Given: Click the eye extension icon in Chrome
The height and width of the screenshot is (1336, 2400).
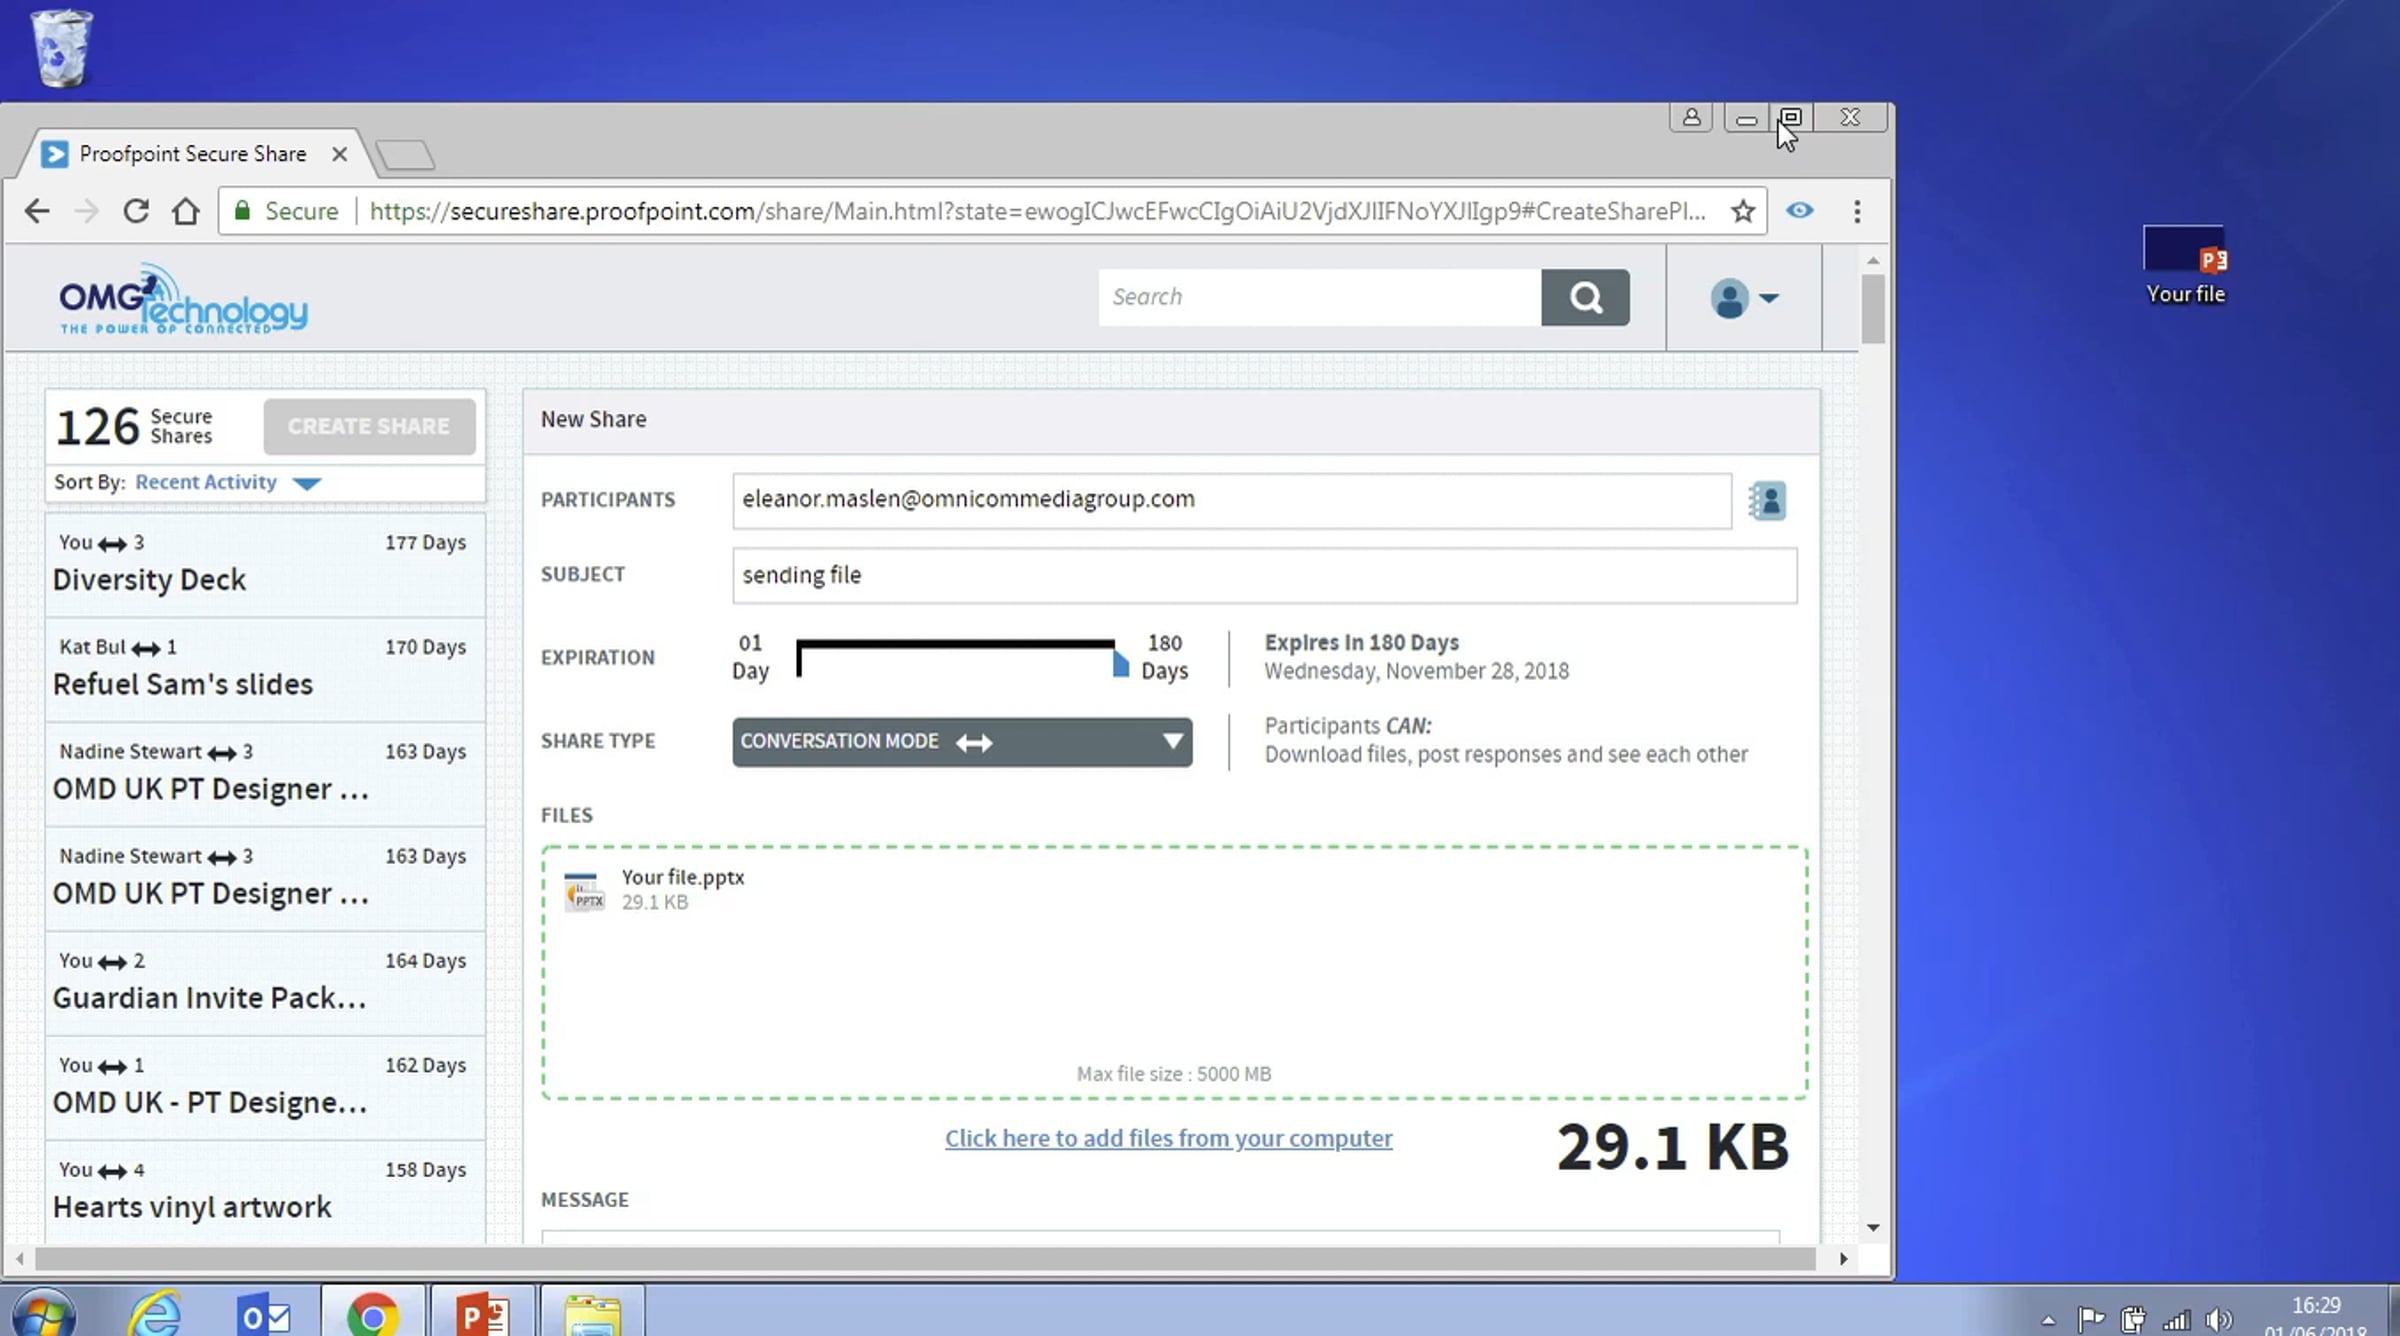Looking at the screenshot, I should (1800, 211).
